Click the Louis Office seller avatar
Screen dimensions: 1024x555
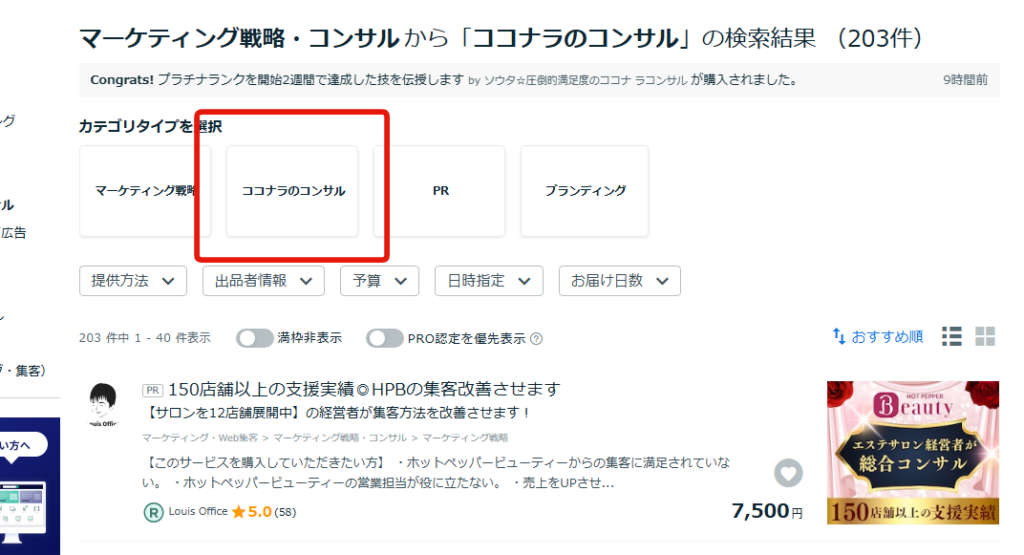click(103, 407)
